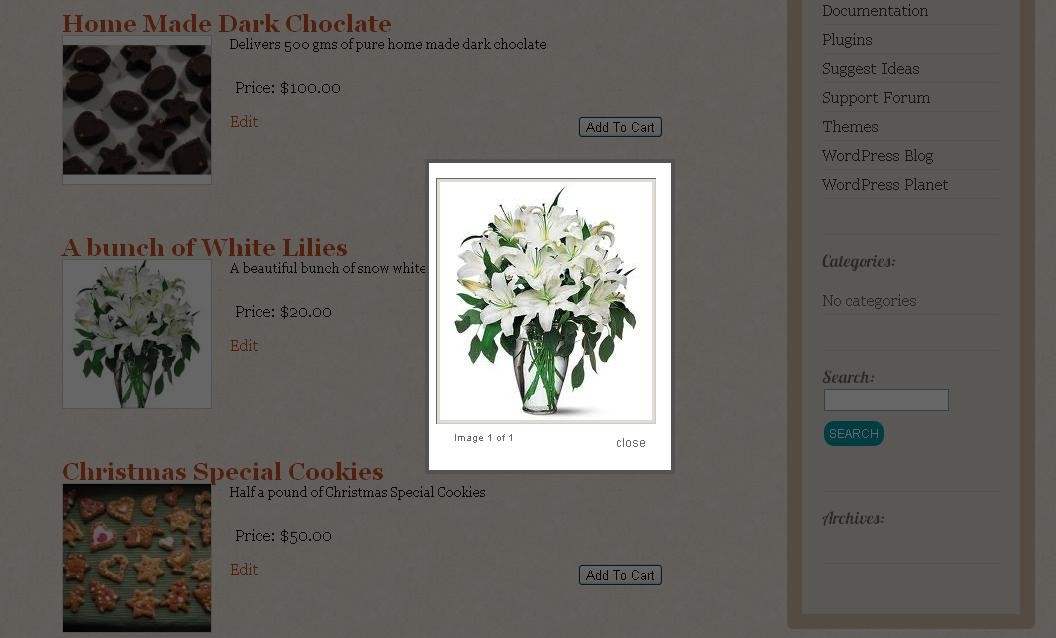This screenshot has width=1056, height=638.
Task: Click the enlarged white lilies image
Action: 546,300
